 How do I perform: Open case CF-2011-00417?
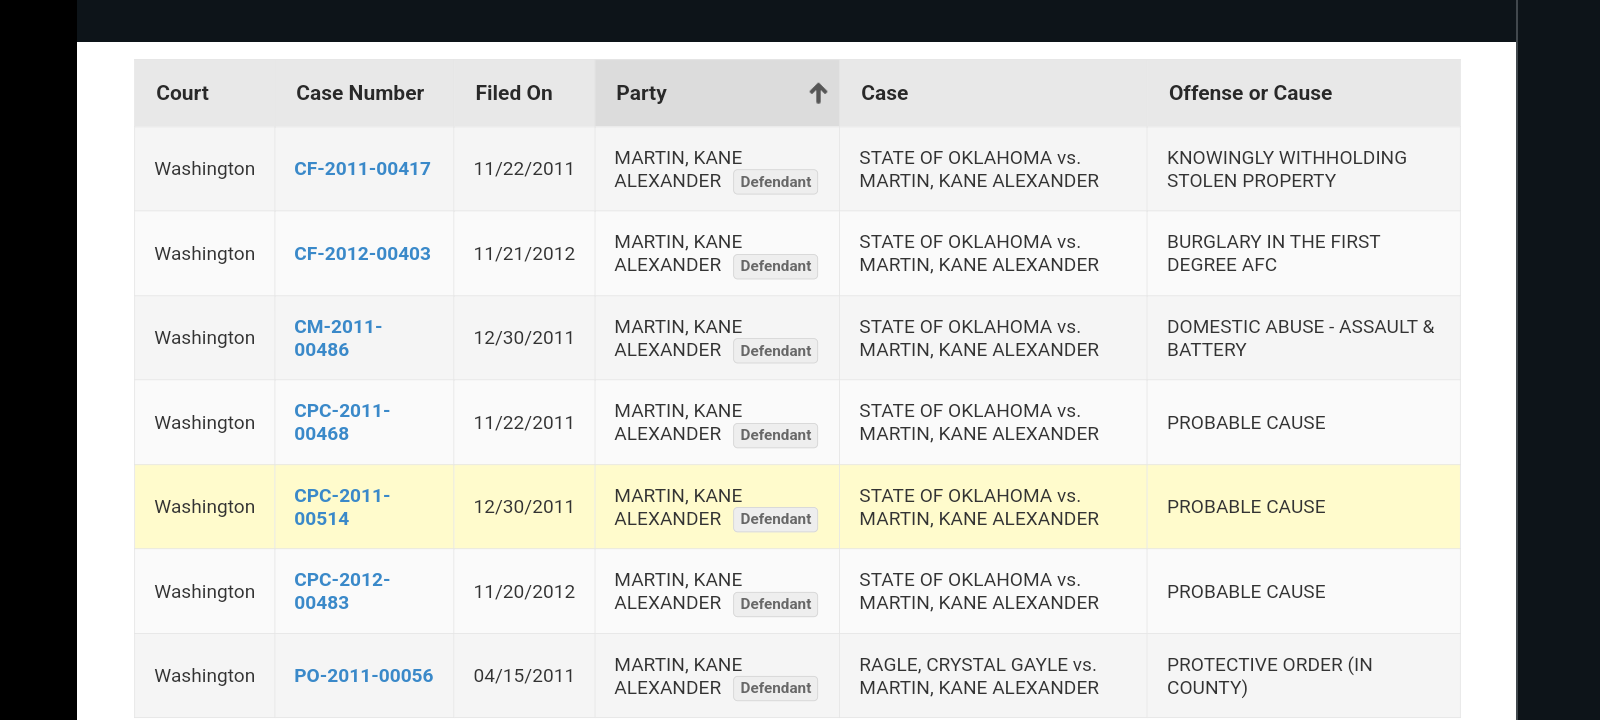pyautogui.click(x=362, y=169)
